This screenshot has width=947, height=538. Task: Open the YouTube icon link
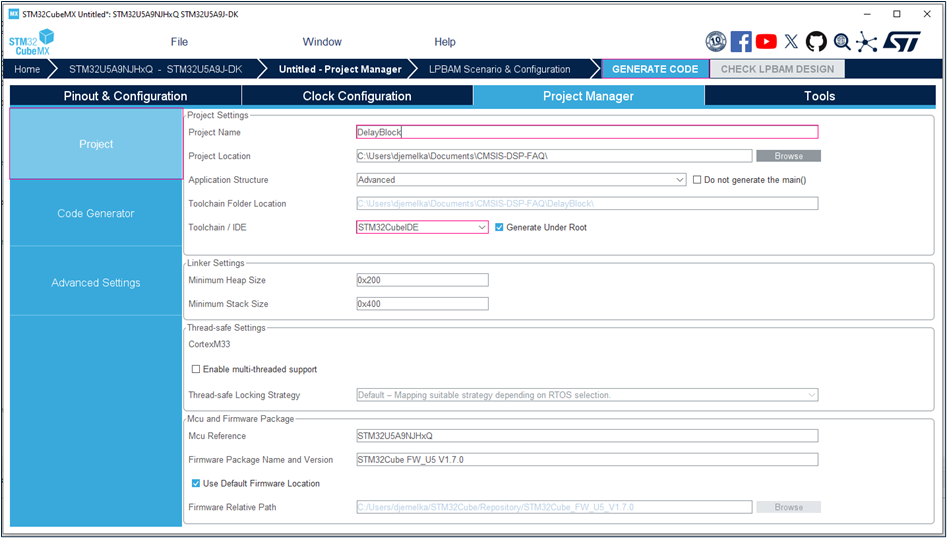[766, 42]
